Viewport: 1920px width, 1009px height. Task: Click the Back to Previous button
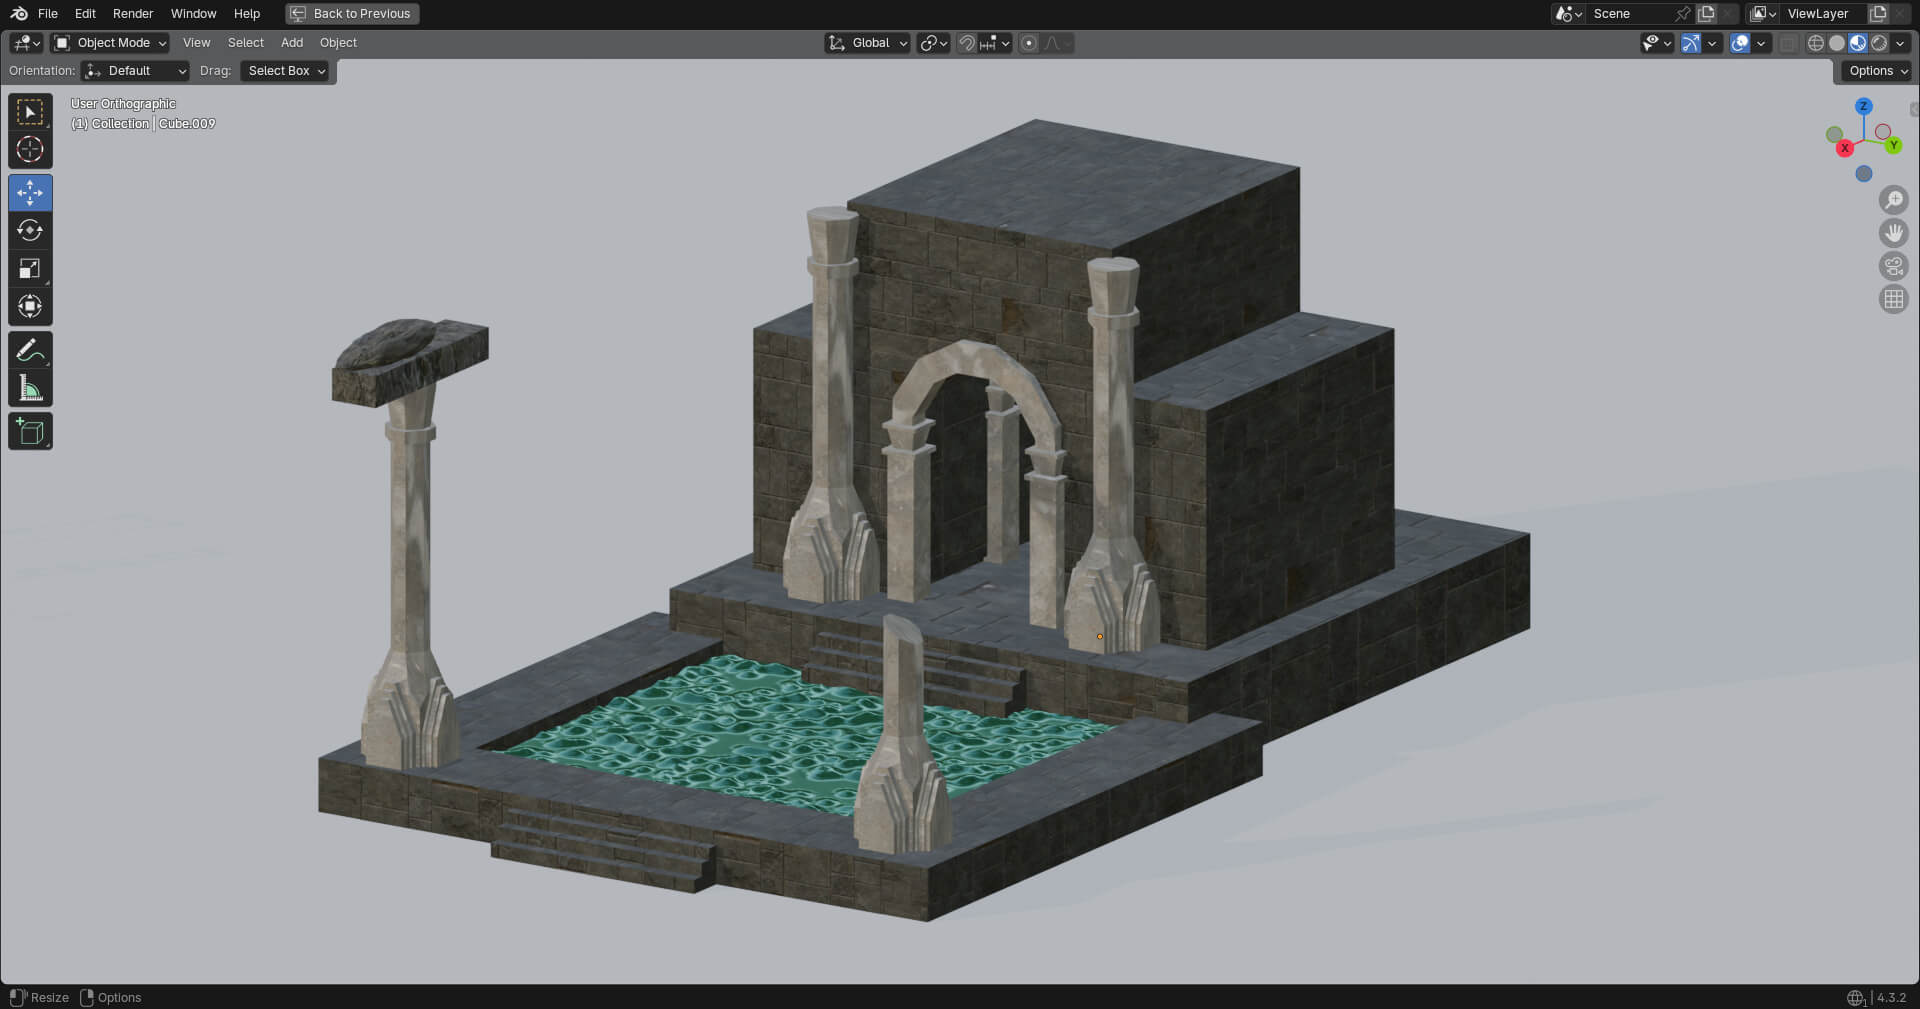click(352, 14)
